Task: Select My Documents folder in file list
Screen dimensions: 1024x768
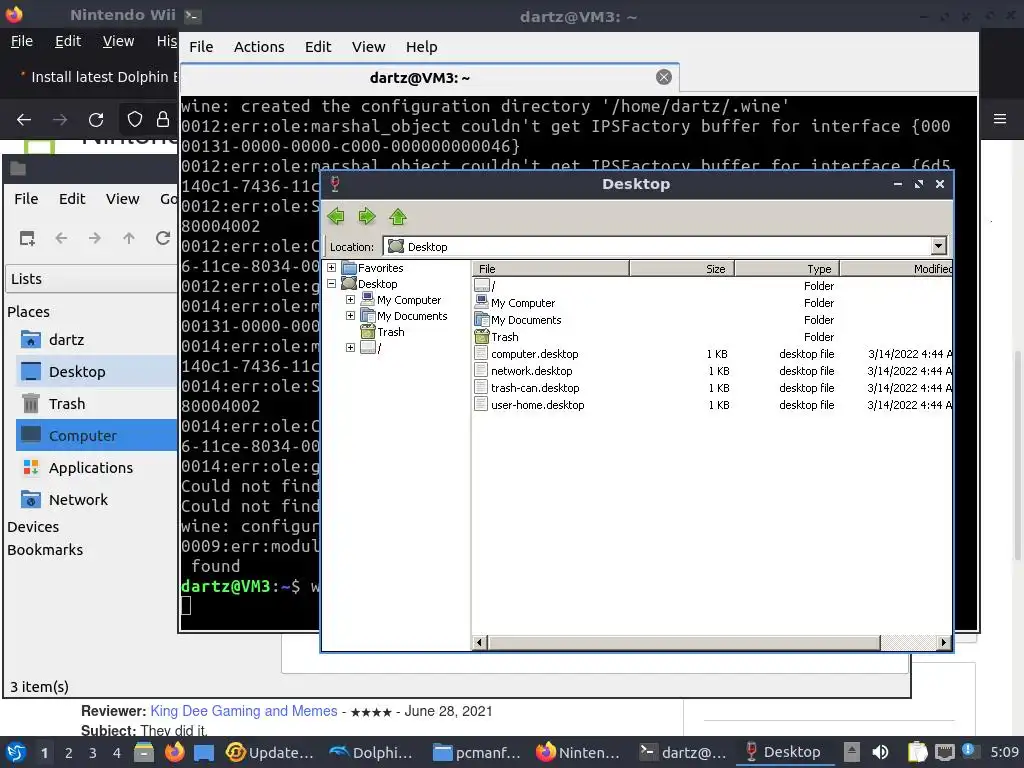Action: pos(526,320)
